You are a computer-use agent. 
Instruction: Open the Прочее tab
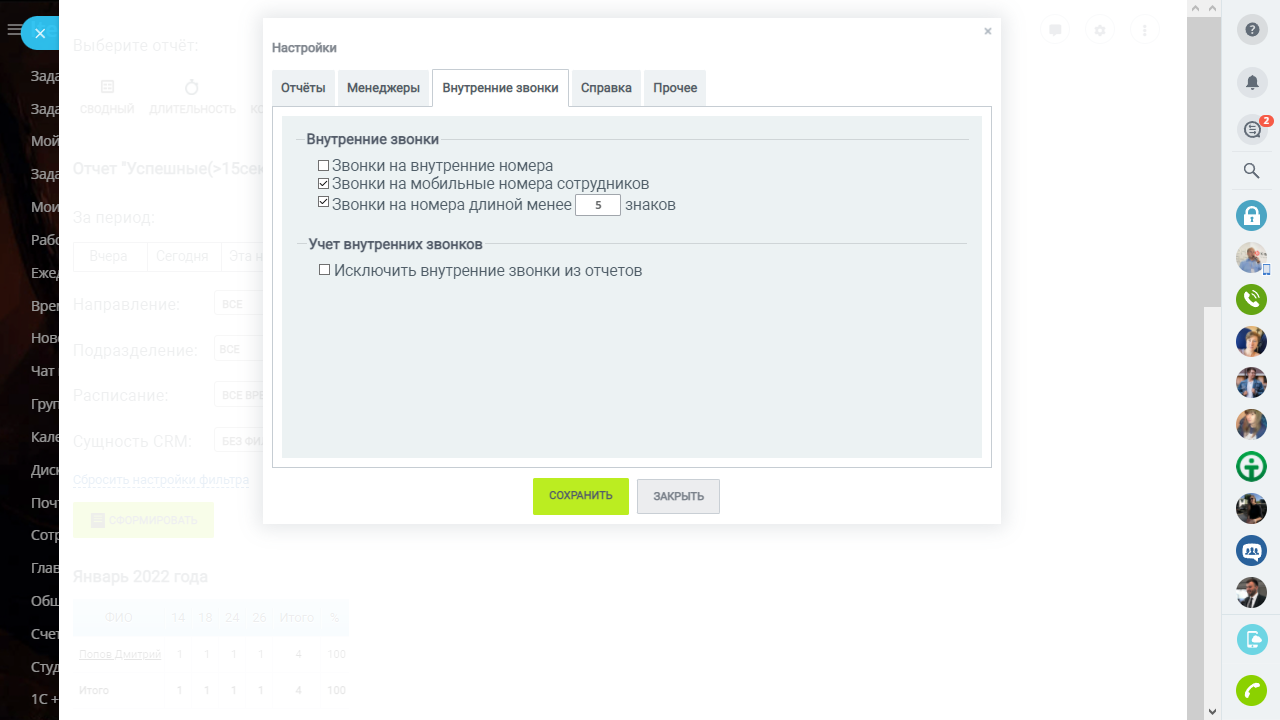click(675, 88)
